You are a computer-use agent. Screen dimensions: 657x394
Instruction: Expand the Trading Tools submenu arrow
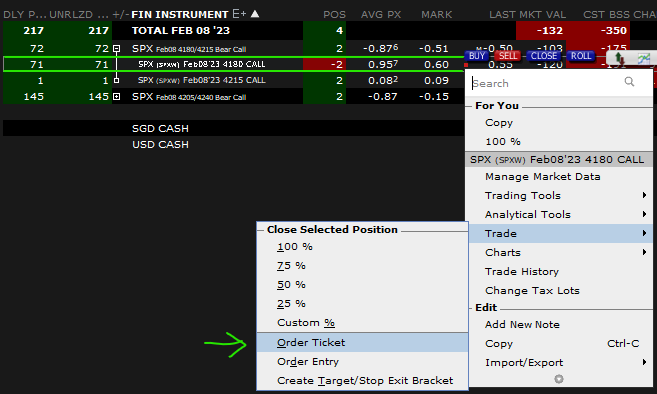click(644, 195)
